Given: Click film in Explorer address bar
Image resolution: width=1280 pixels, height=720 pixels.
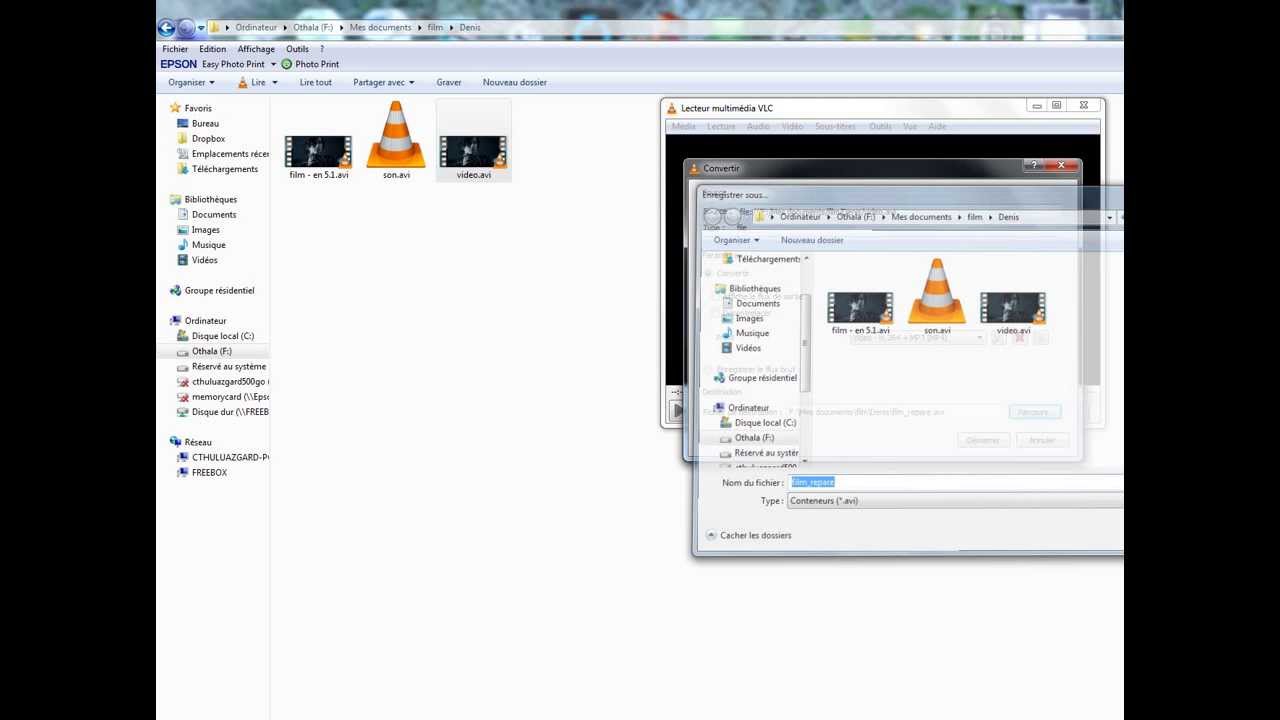Looking at the screenshot, I should click(x=435, y=28).
